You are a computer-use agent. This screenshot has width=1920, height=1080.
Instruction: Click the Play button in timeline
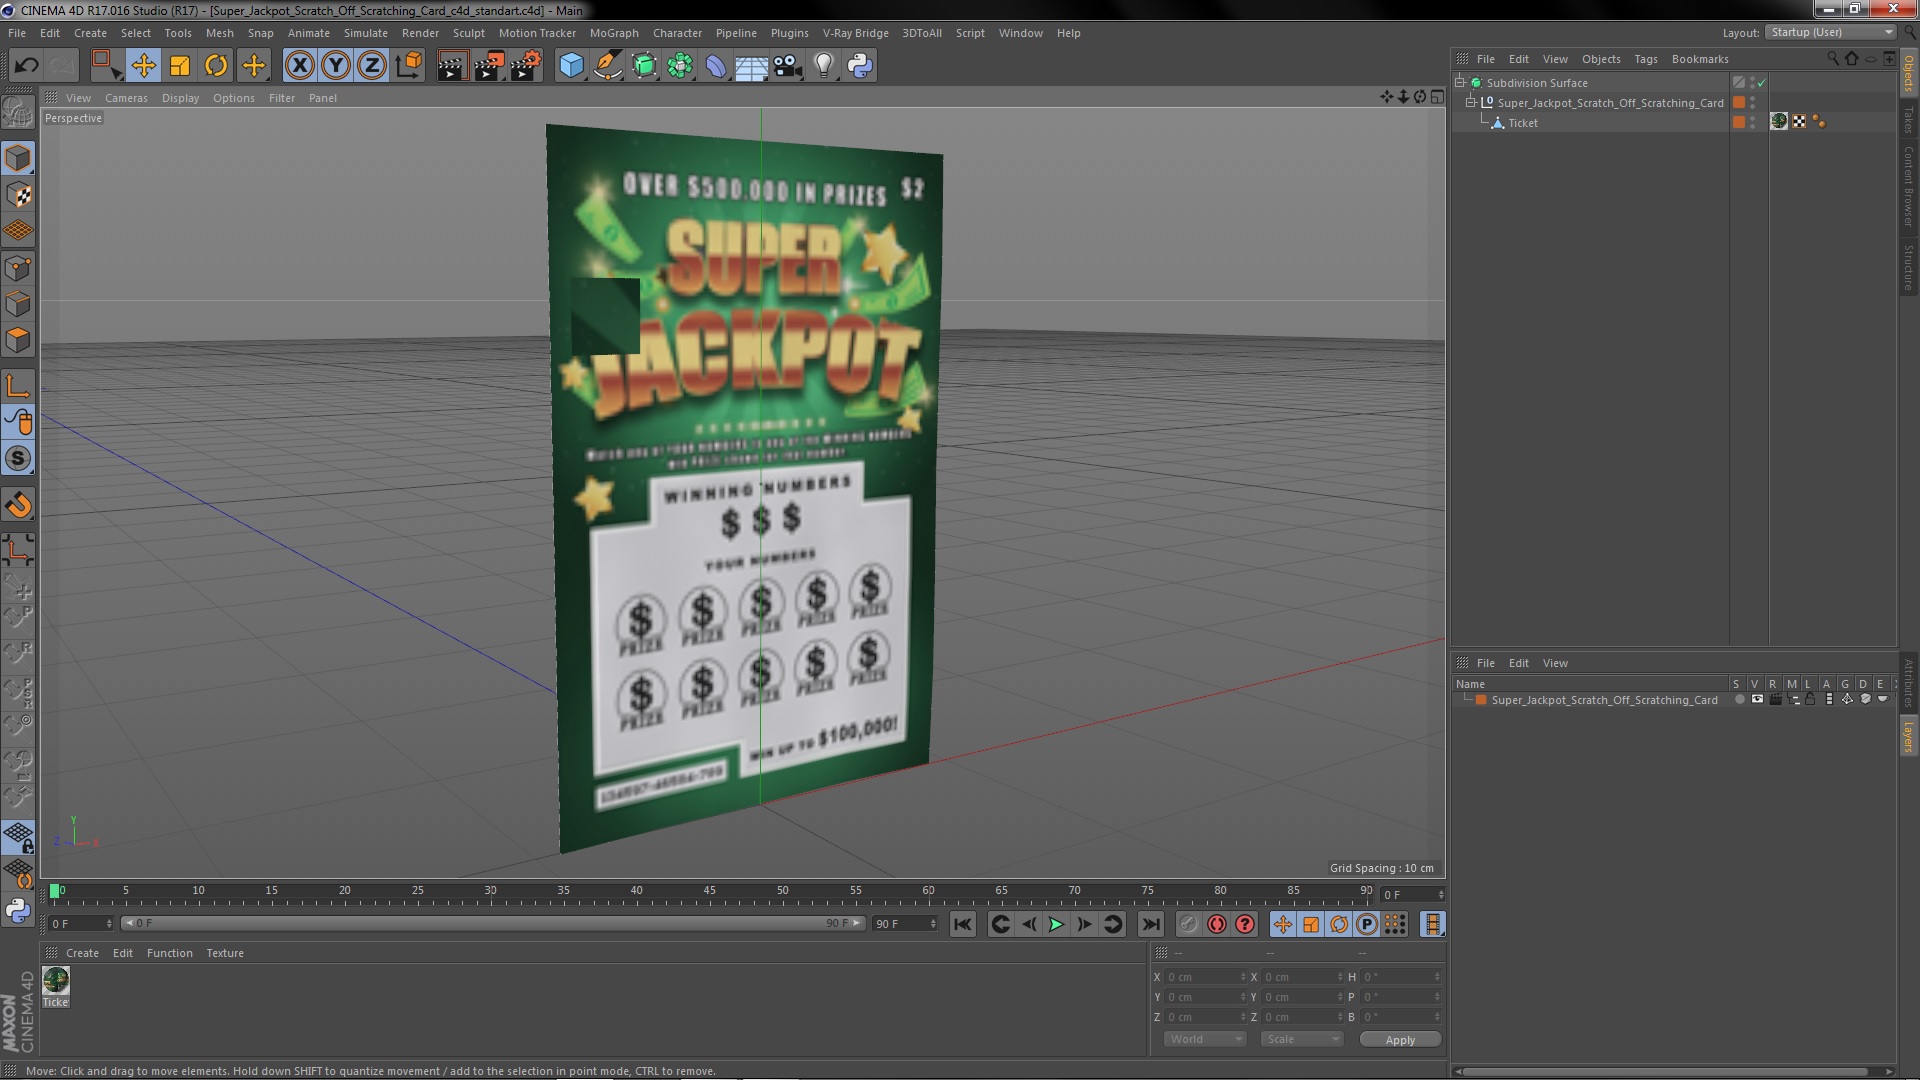tap(1056, 924)
